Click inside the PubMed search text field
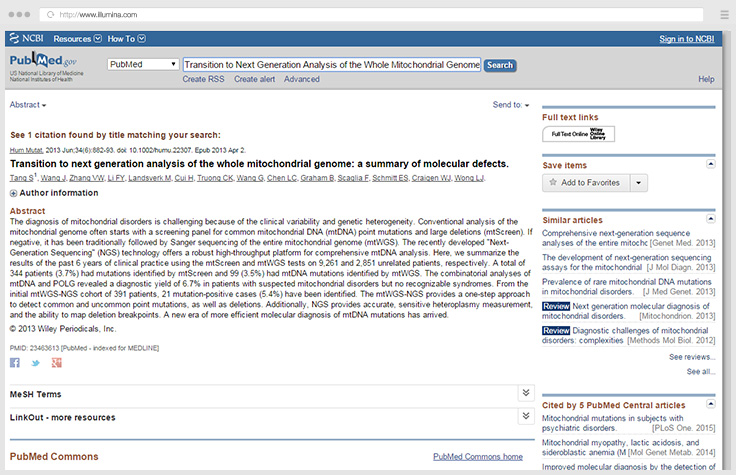736x475 pixels. tap(331, 65)
